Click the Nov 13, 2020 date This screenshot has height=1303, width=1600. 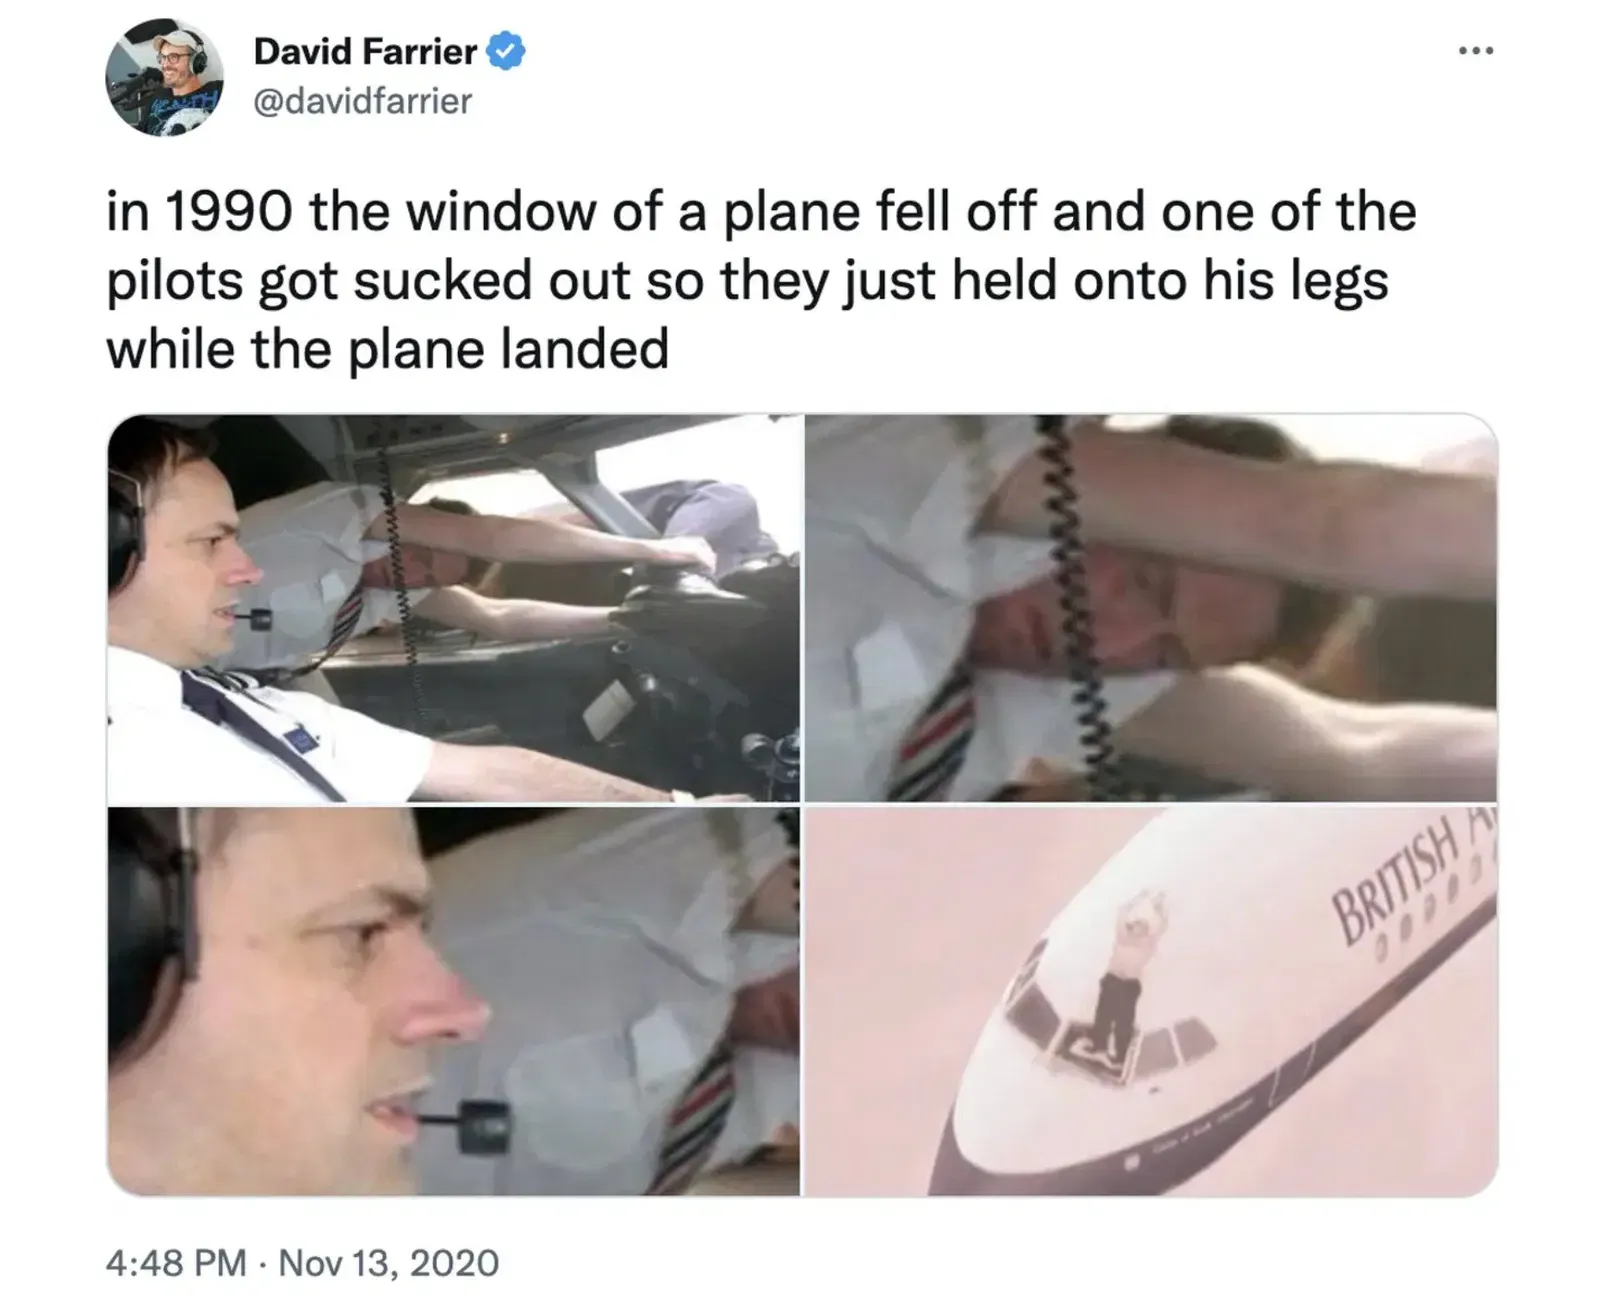pyautogui.click(x=388, y=1263)
